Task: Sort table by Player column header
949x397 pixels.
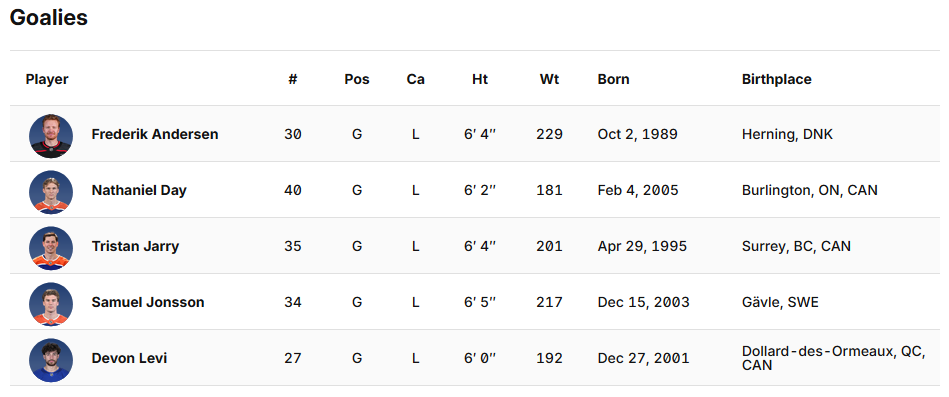Action: point(47,79)
